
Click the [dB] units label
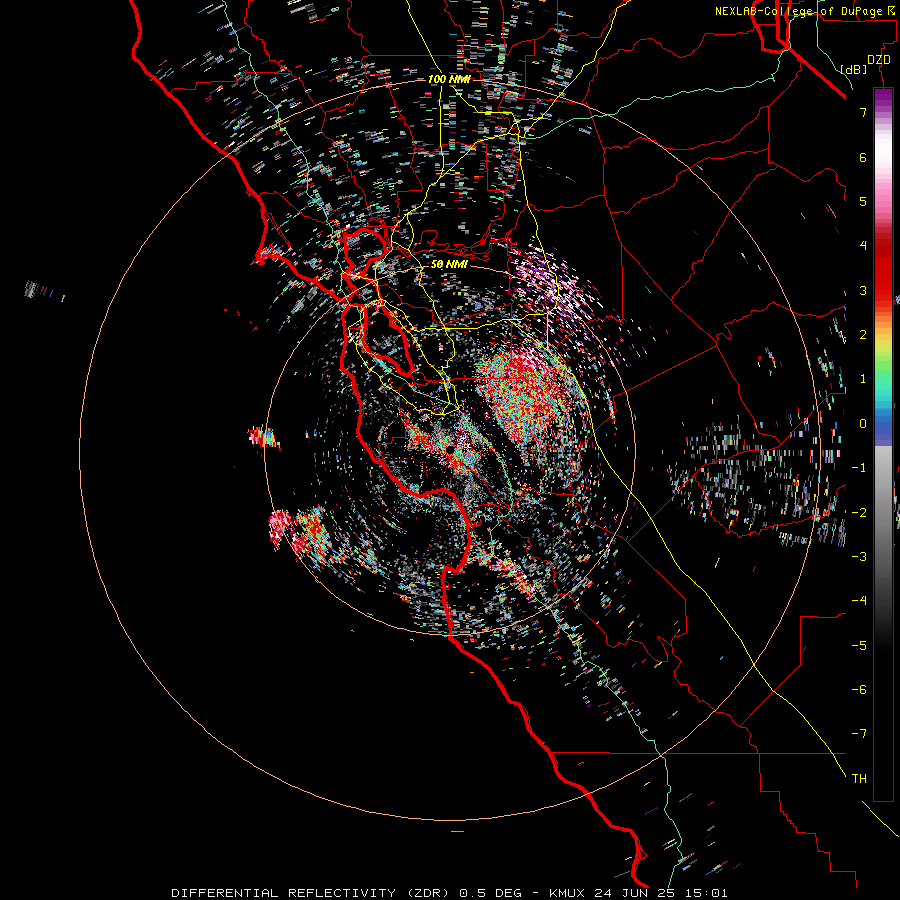click(854, 69)
